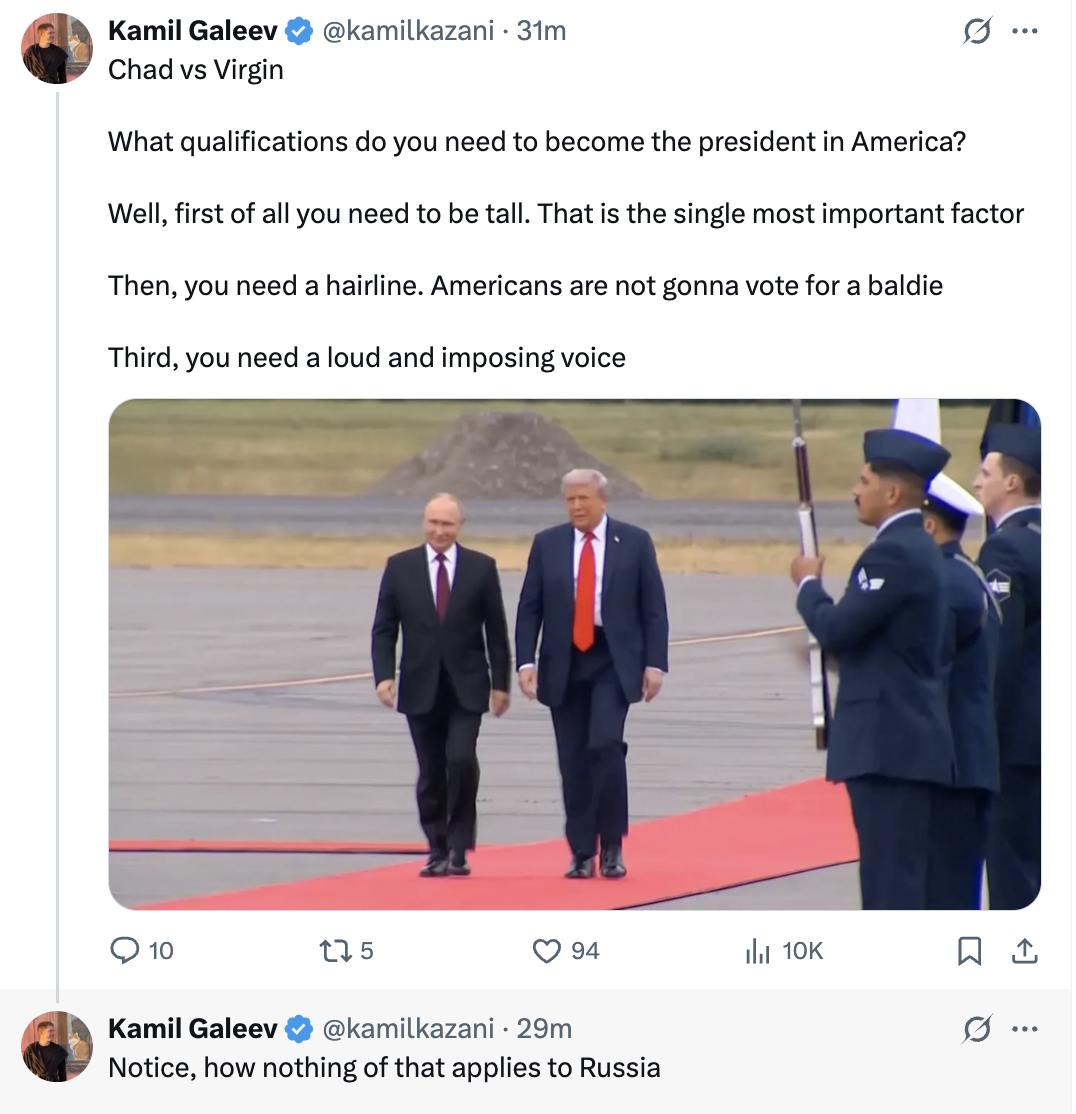
Task: Click the 31m timestamp
Action: [x=541, y=31]
